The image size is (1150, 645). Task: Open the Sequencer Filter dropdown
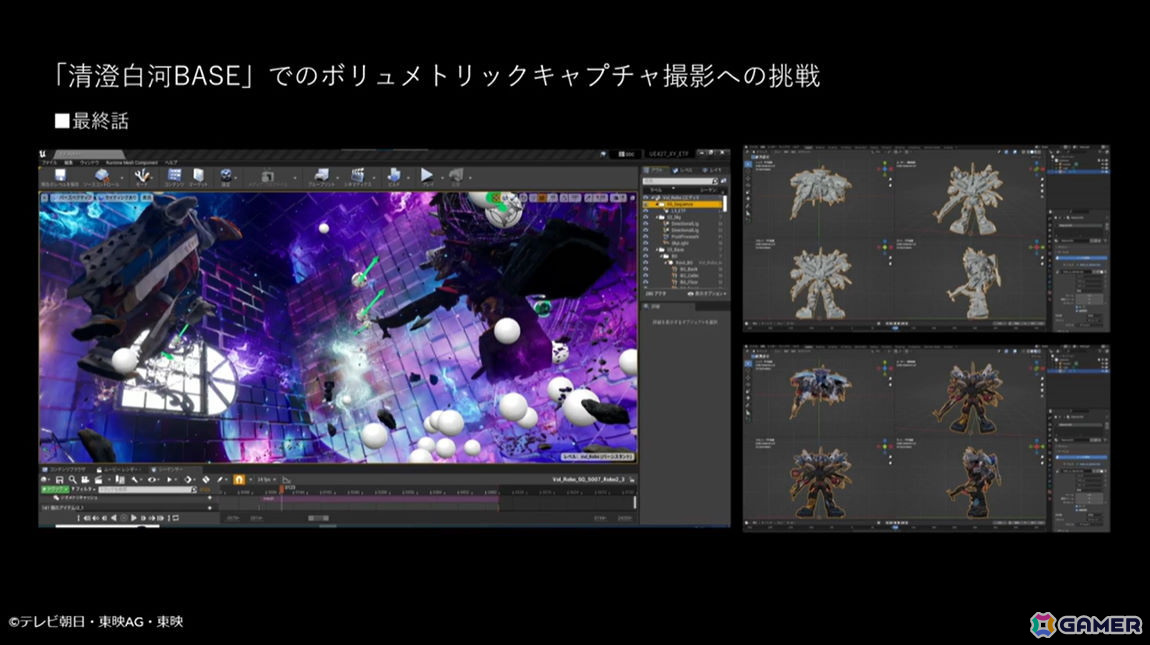83,489
